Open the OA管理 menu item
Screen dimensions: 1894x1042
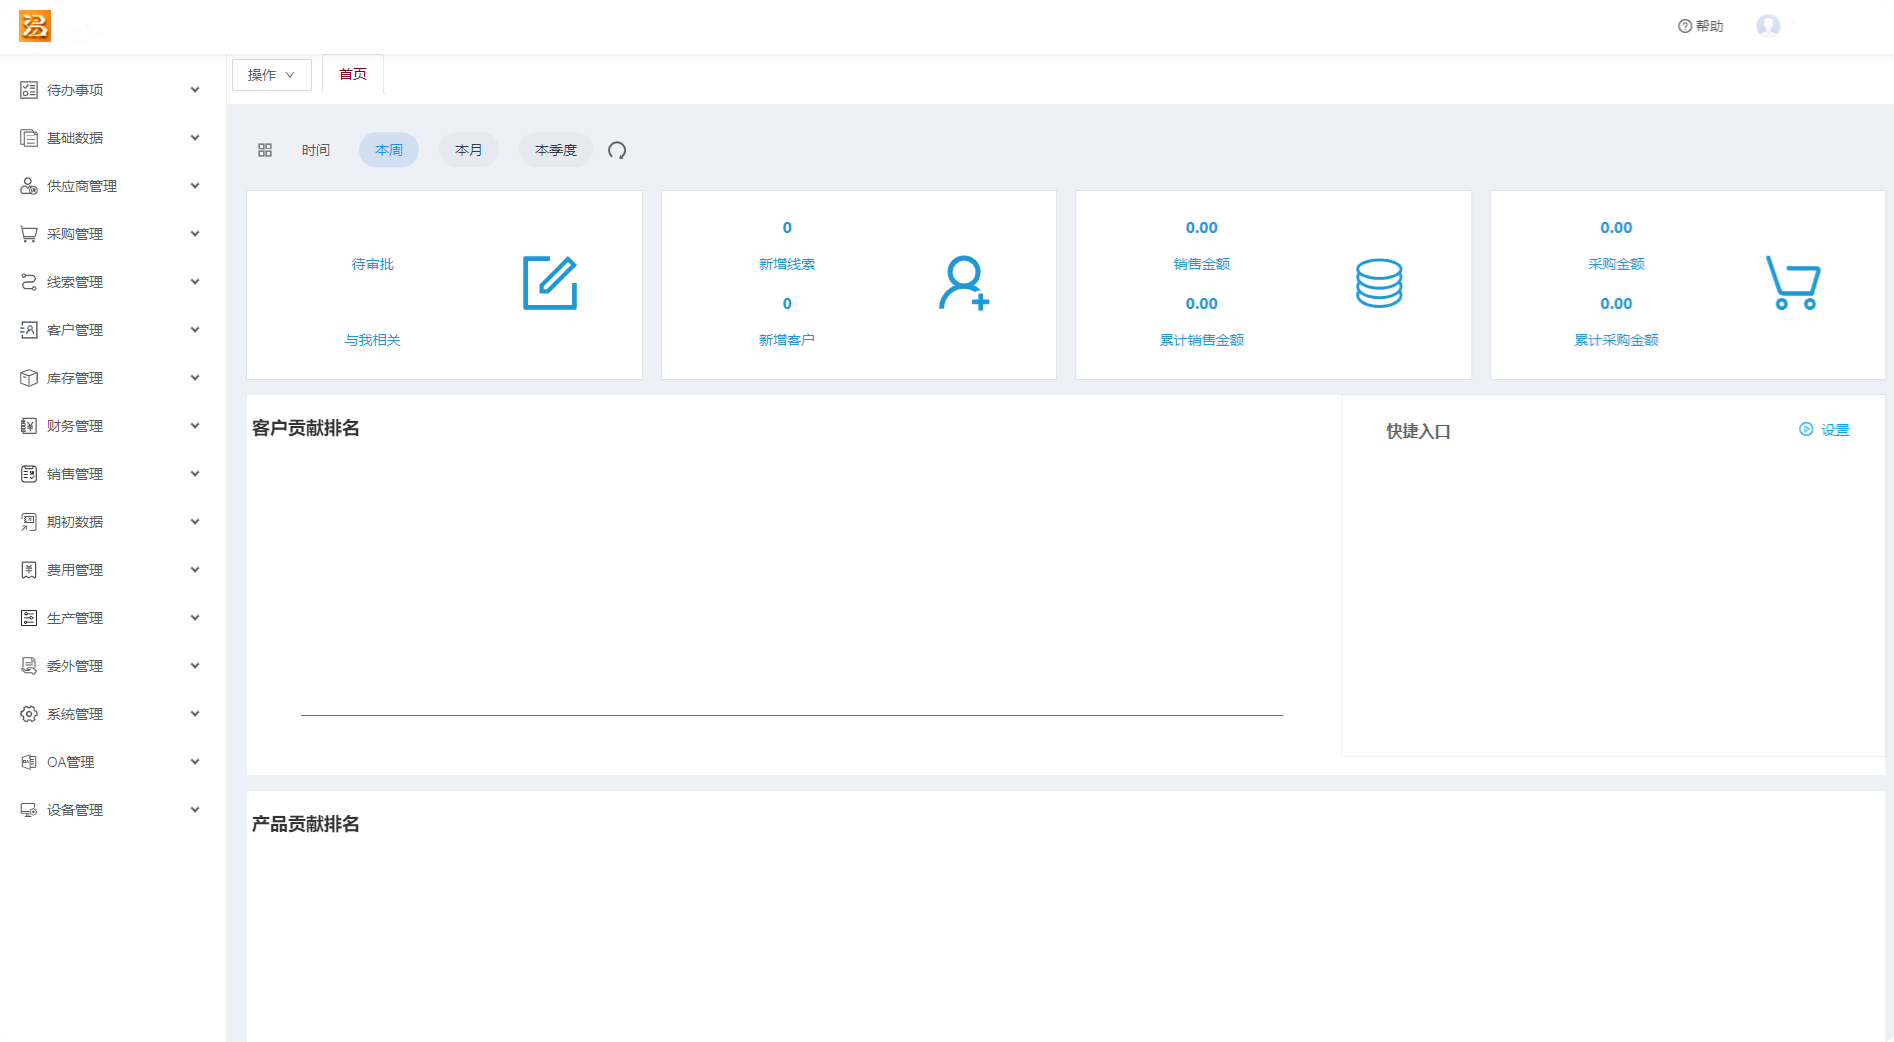coord(113,762)
